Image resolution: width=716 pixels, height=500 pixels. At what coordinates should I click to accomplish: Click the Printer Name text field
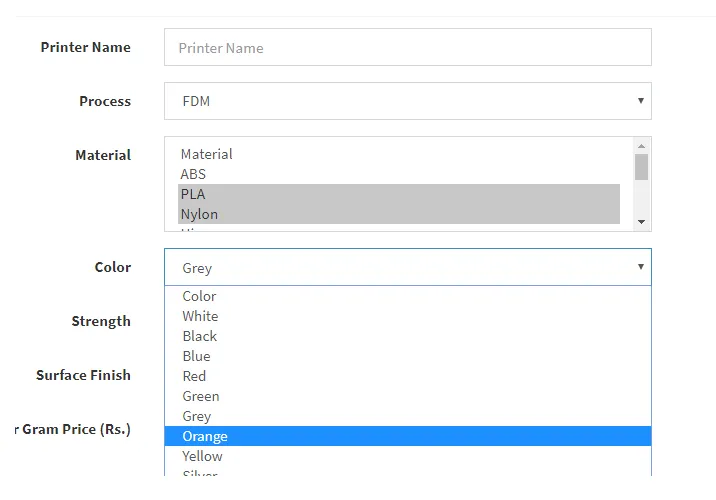pyautogui.click(x=407, y=47)
